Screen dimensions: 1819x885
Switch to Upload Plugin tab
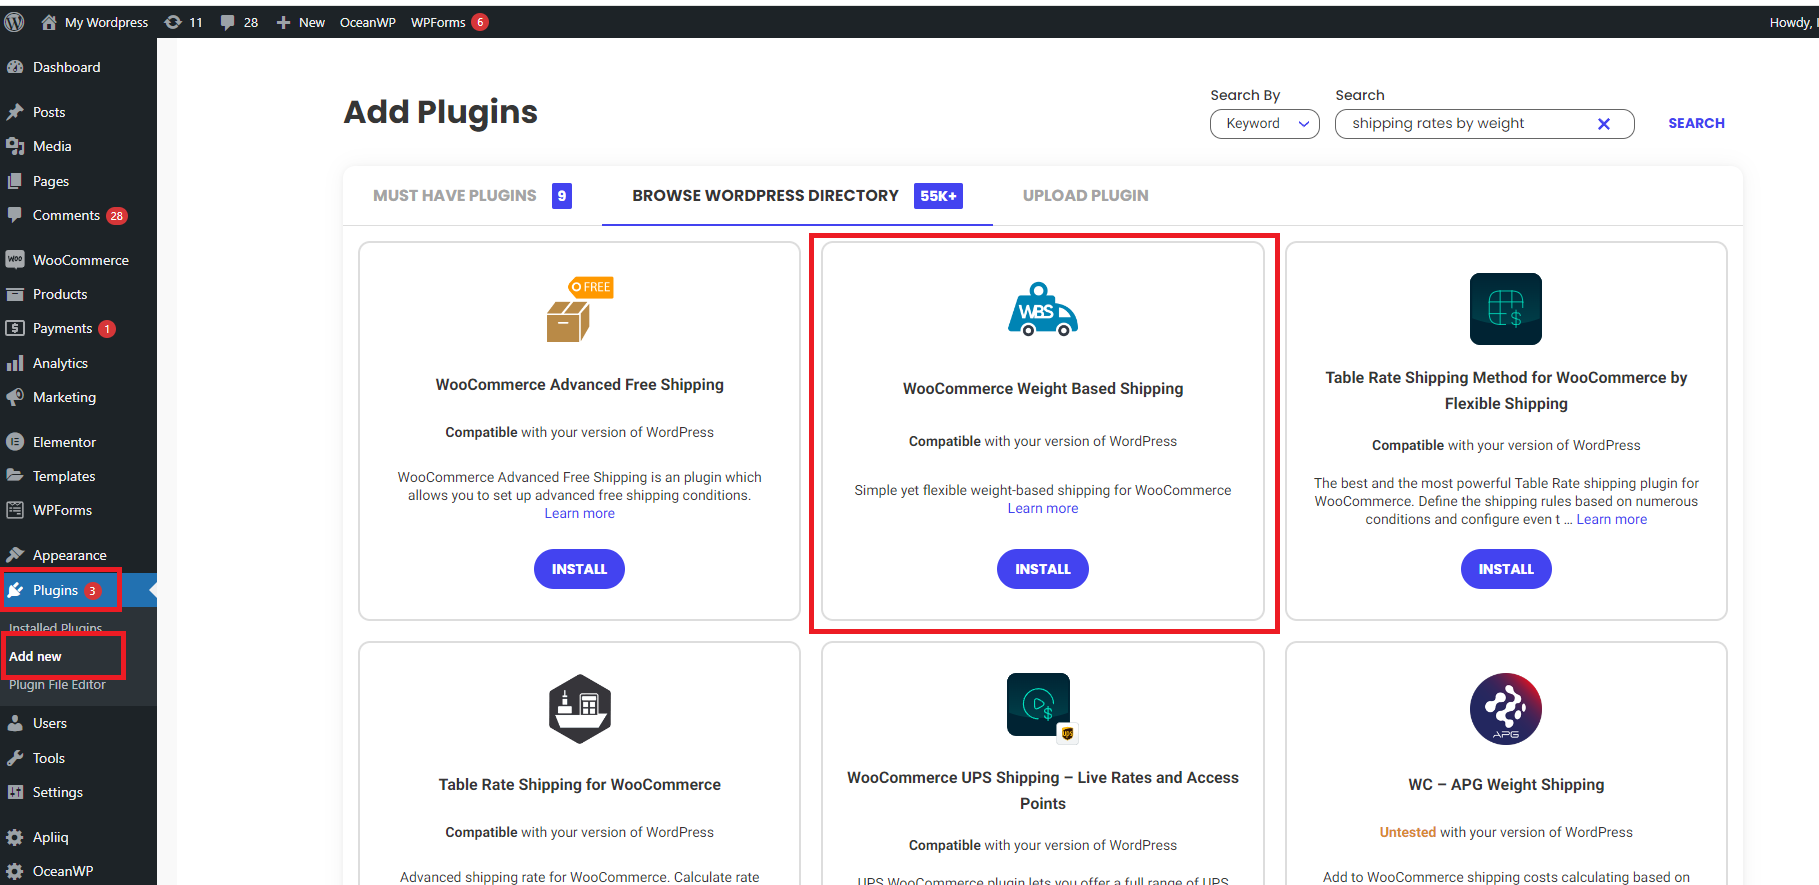tap(1085, 195)
